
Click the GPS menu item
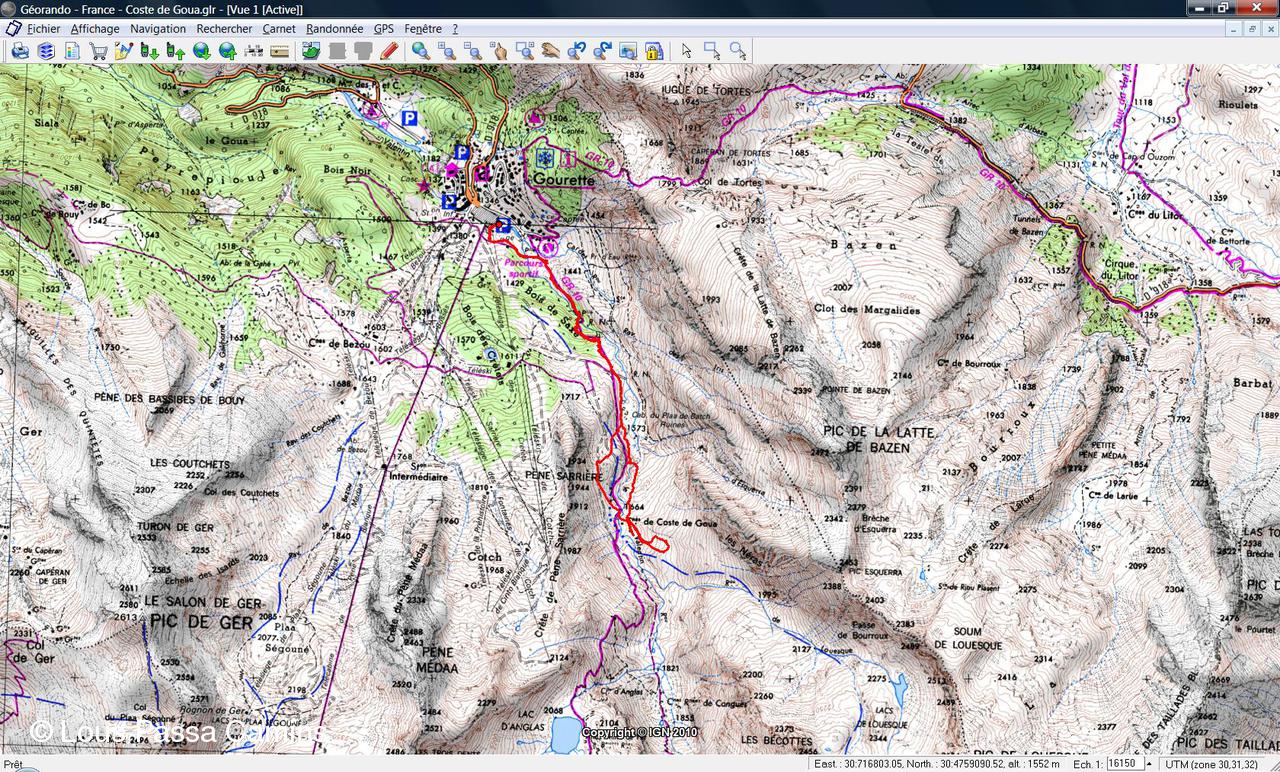pos(384,29)
